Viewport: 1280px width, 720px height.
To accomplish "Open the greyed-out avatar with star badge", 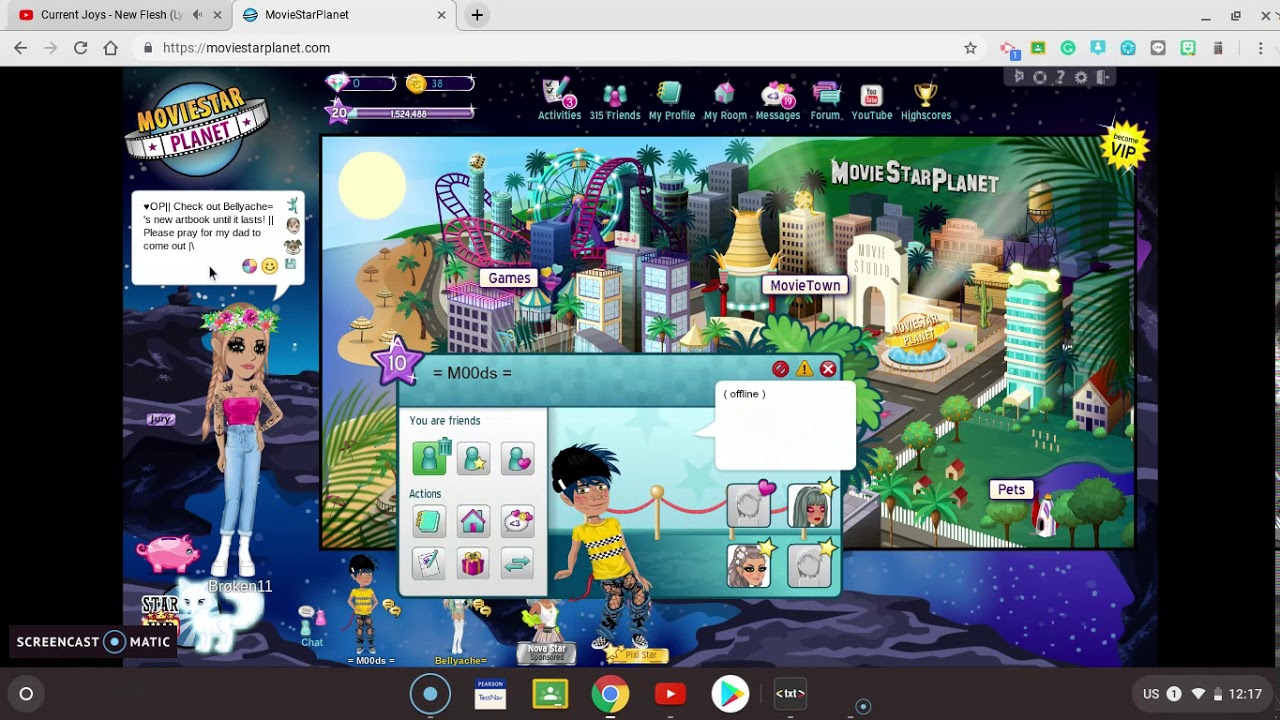I will 810,565.
